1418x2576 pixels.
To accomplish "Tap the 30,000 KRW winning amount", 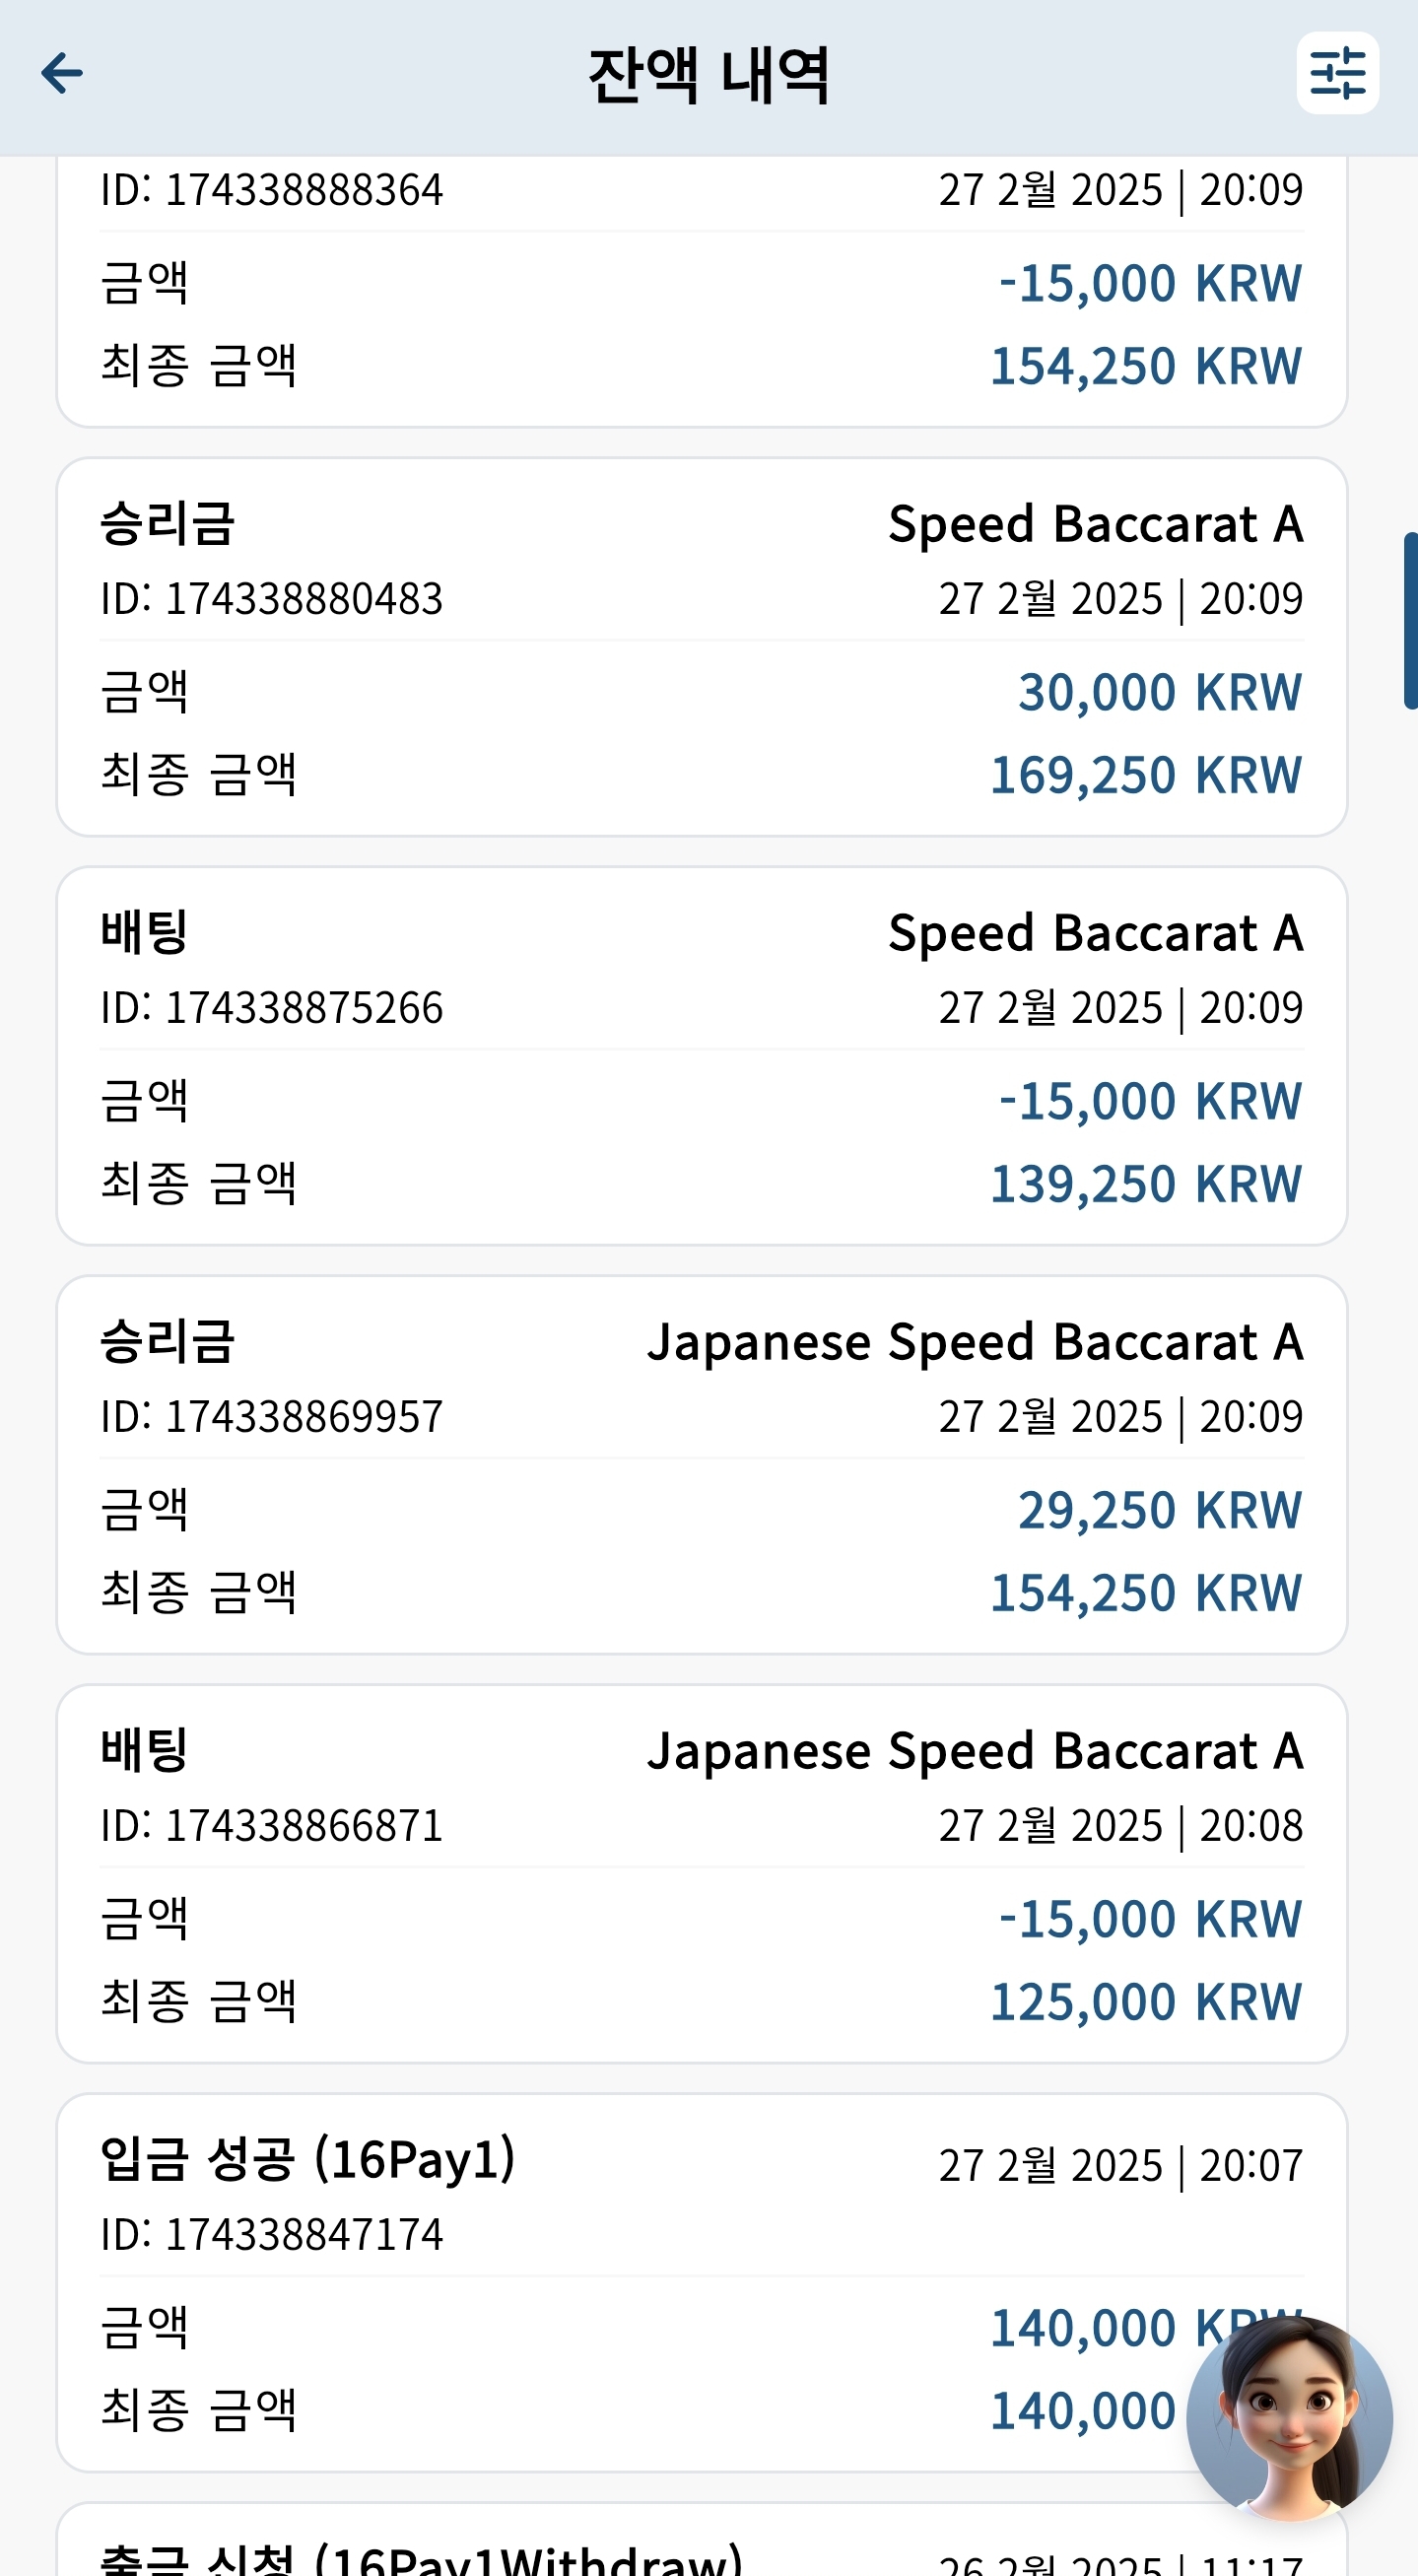I will click(1160, 692).
